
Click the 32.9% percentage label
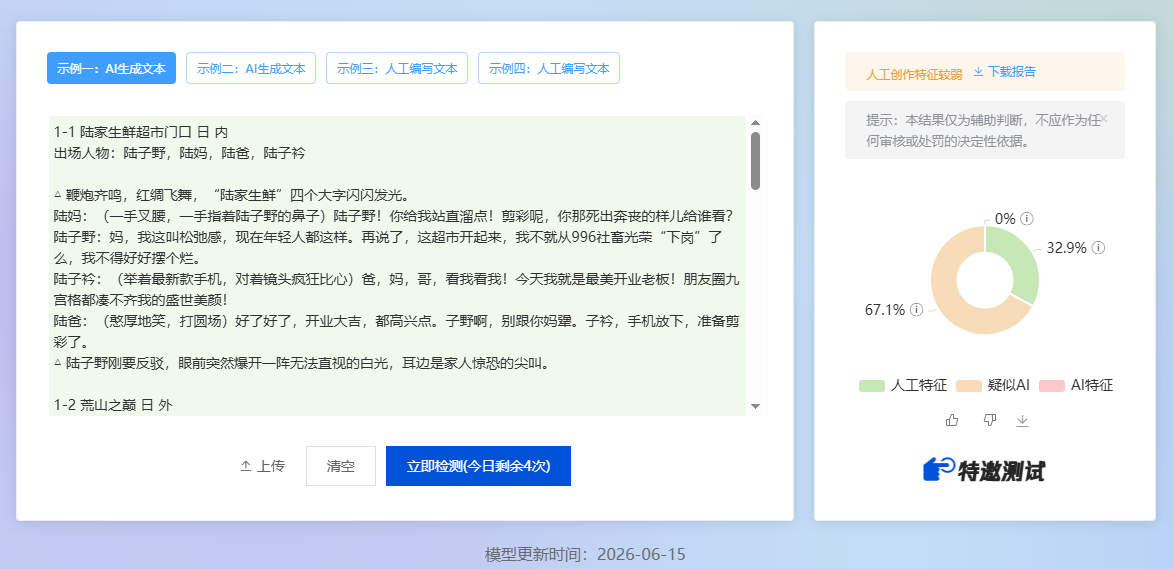pos(1067,248)
